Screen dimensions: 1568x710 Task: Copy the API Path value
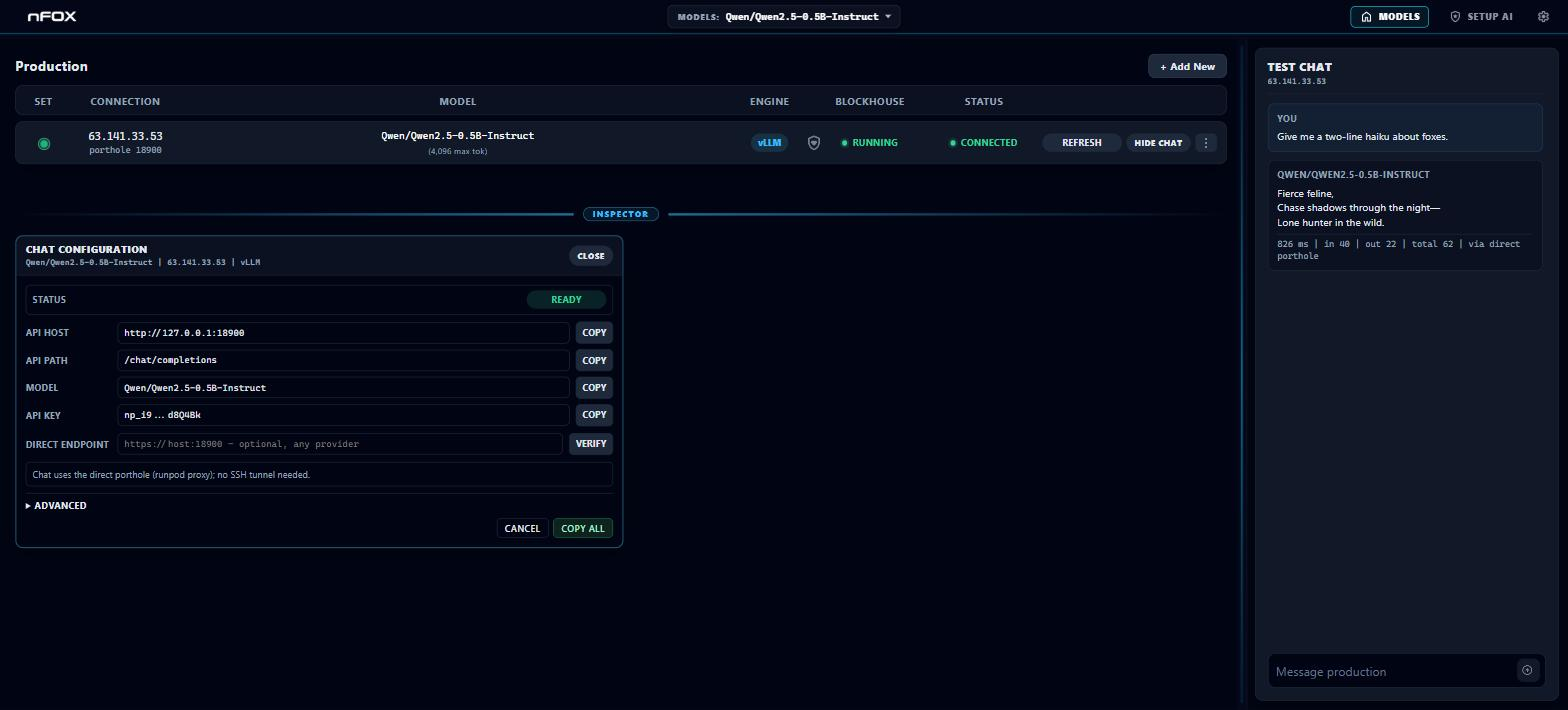tap(594, 360)
